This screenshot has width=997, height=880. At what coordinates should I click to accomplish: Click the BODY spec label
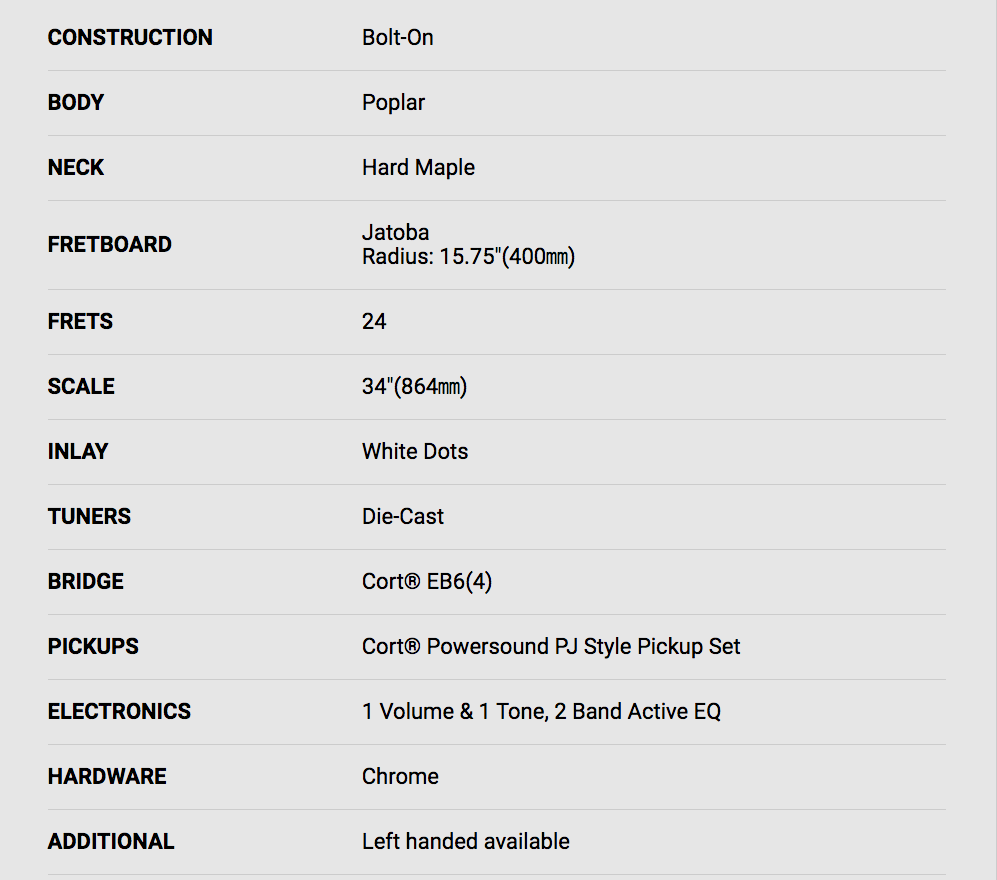pos(76,102)
